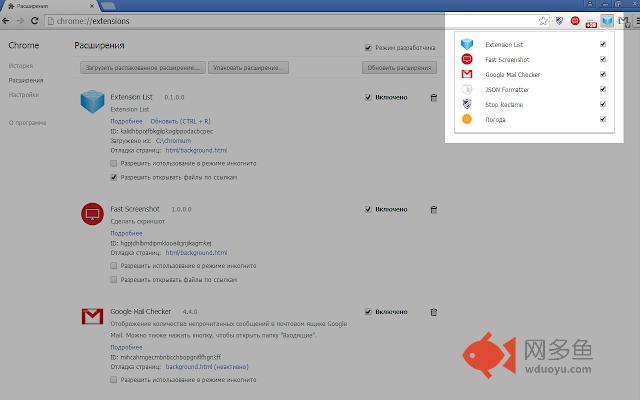Click the Обновить расширения button
The width and height of the screenshot is (640, 400).
pyautogui.click(x=399, y=68)
